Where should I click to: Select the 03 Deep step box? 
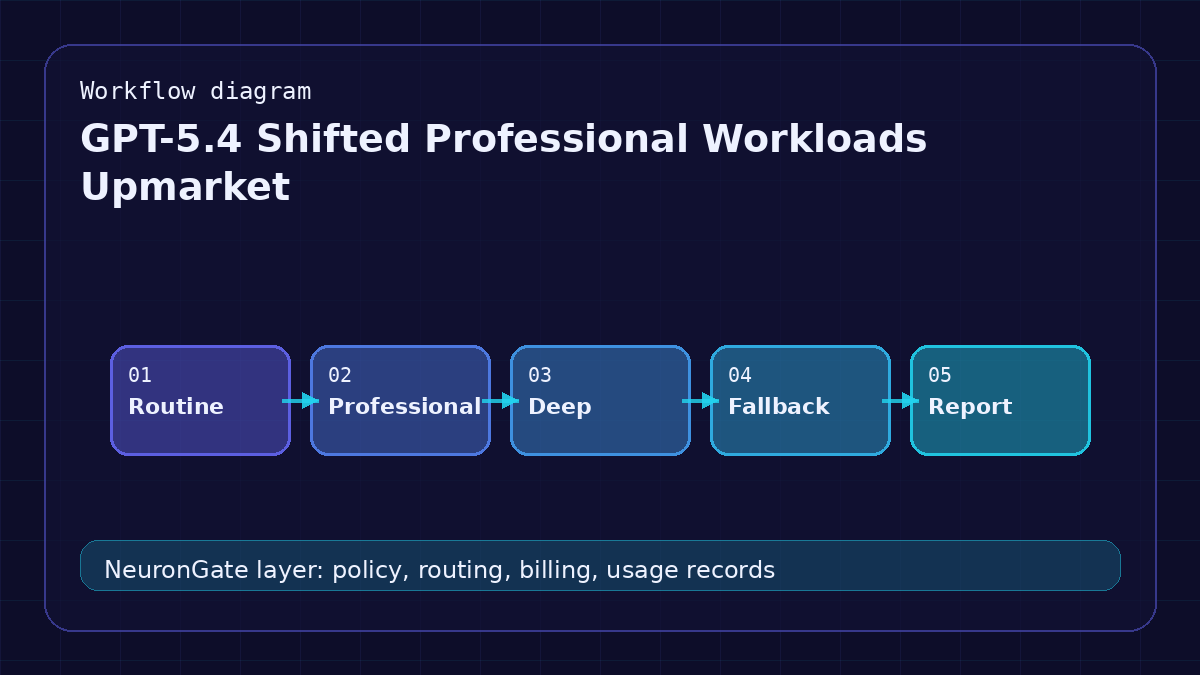600,400
